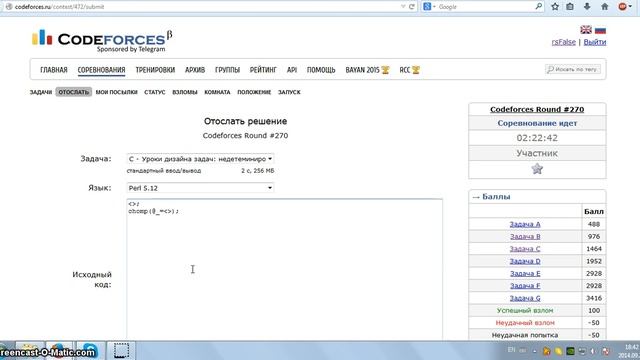Open the red add-on menu icon
The image size is (640, 360).
click(622, 7)
